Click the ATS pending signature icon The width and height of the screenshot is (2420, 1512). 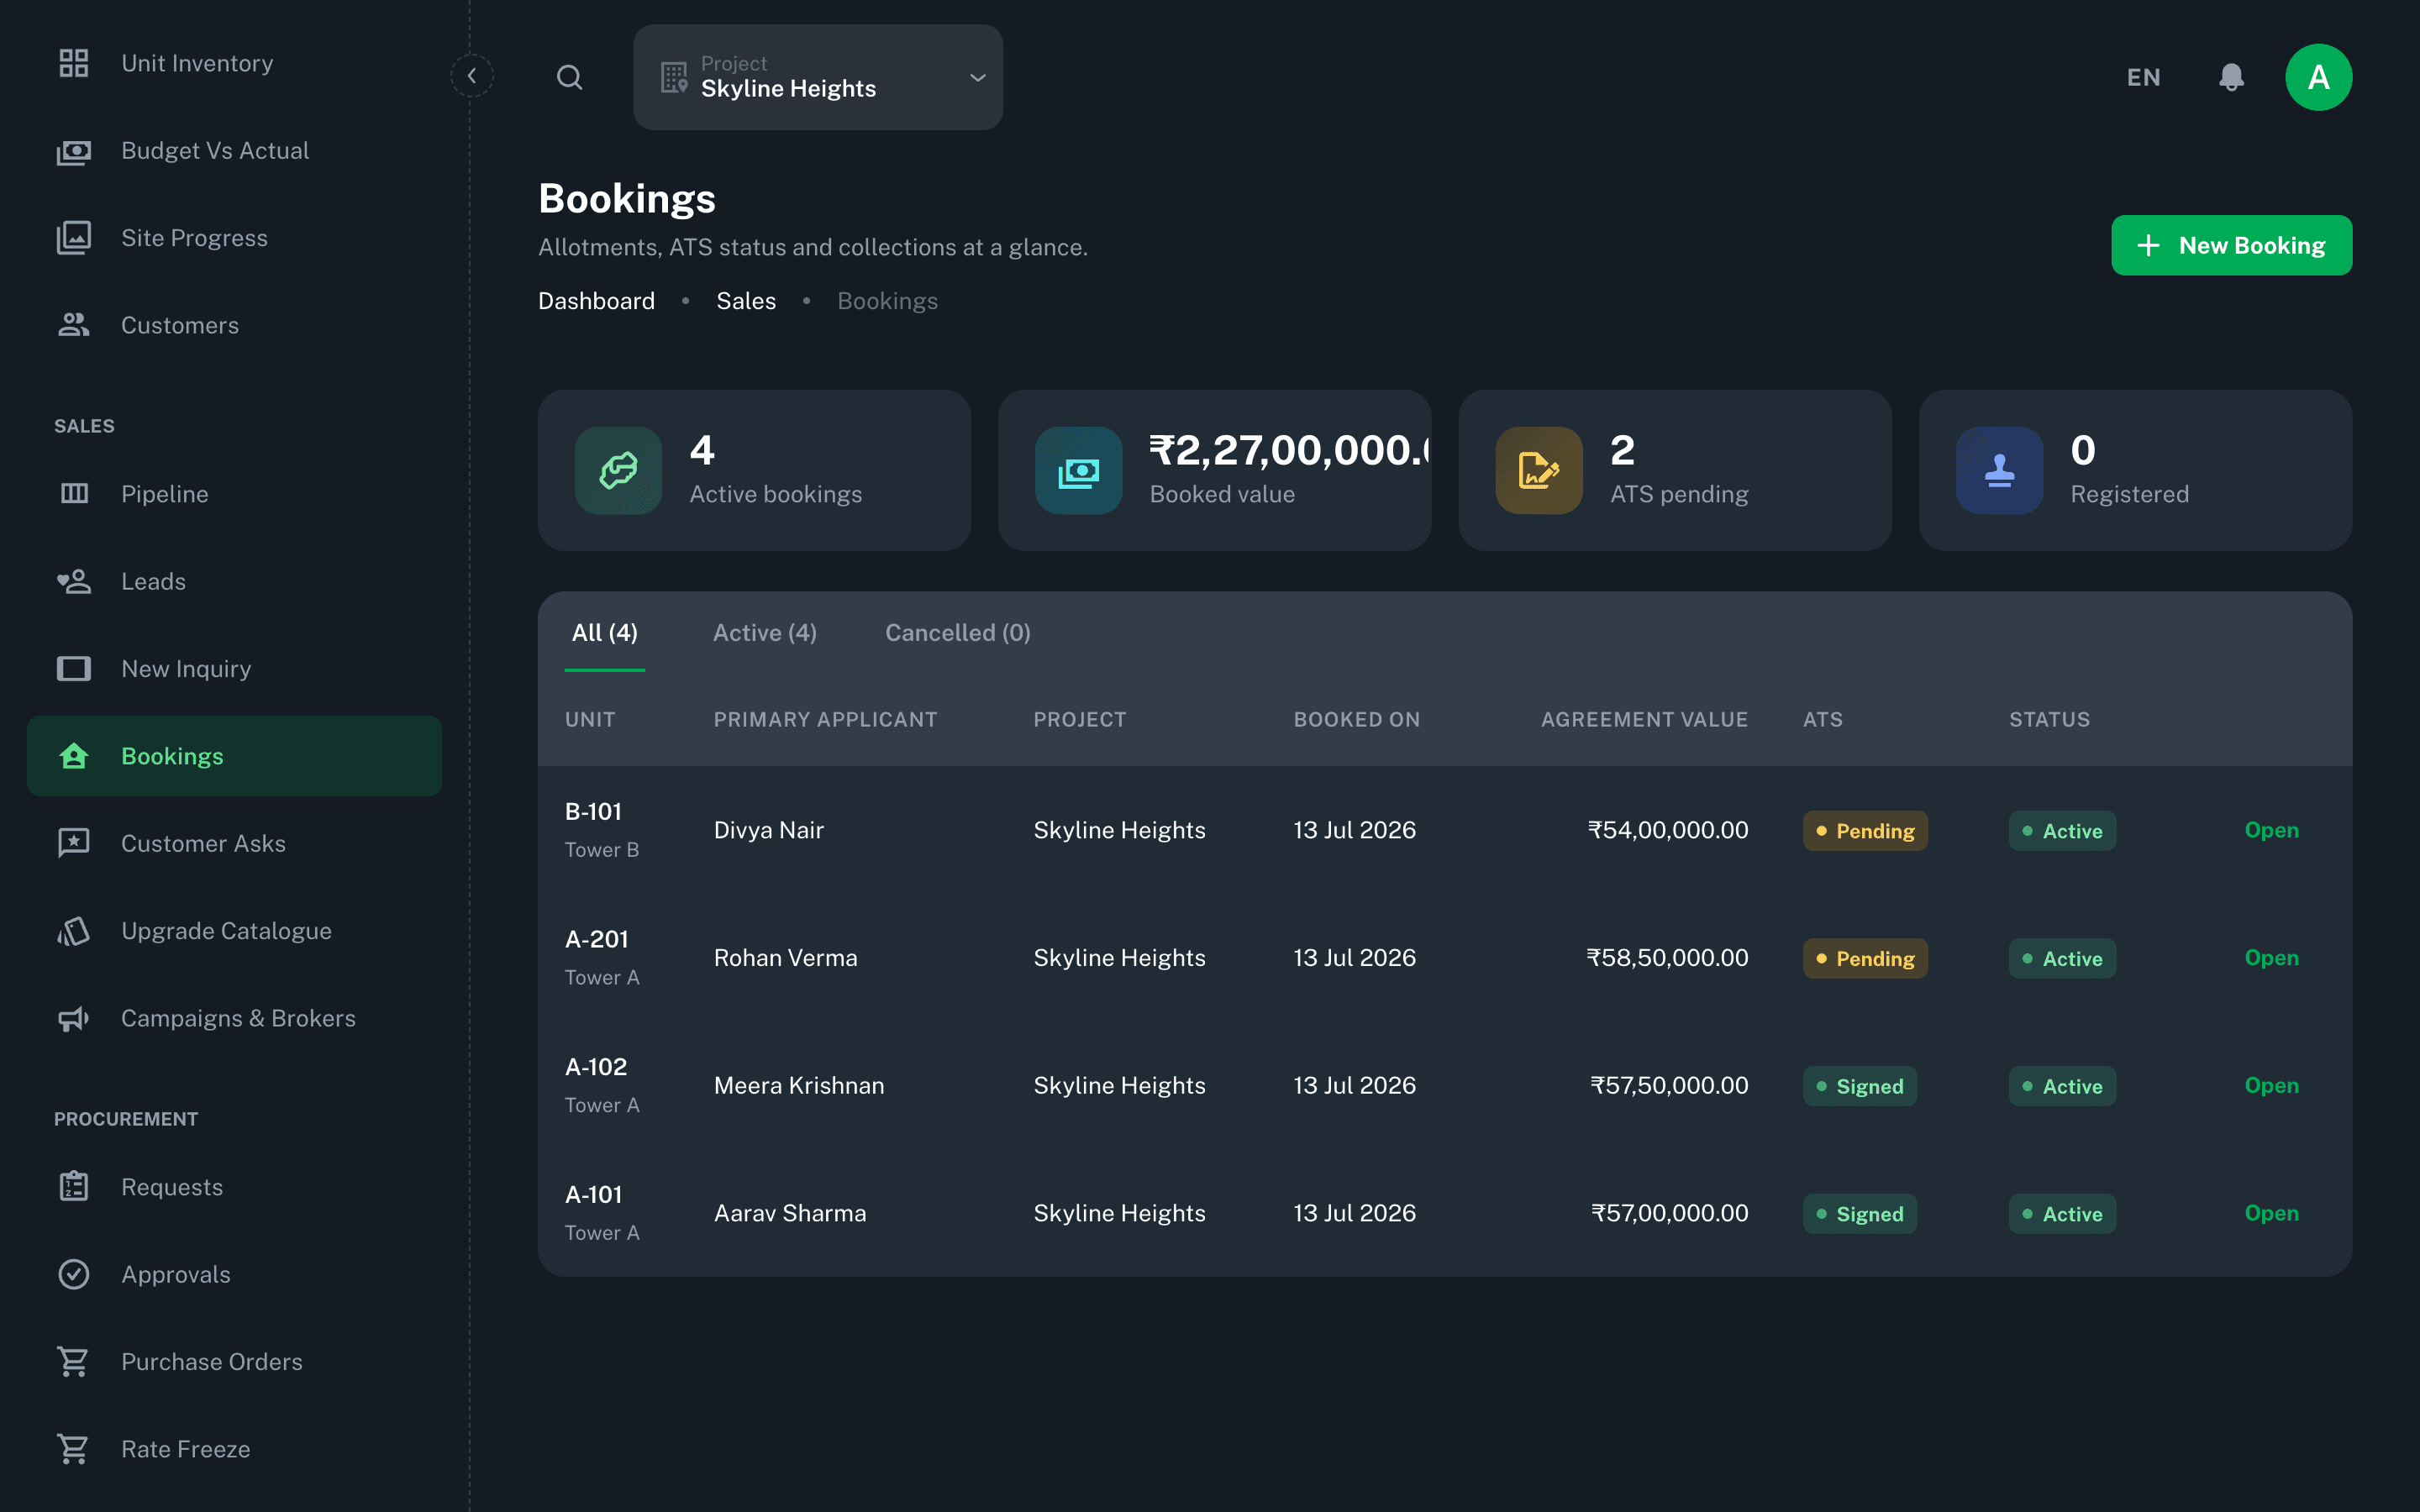(x=1538, y=470)
